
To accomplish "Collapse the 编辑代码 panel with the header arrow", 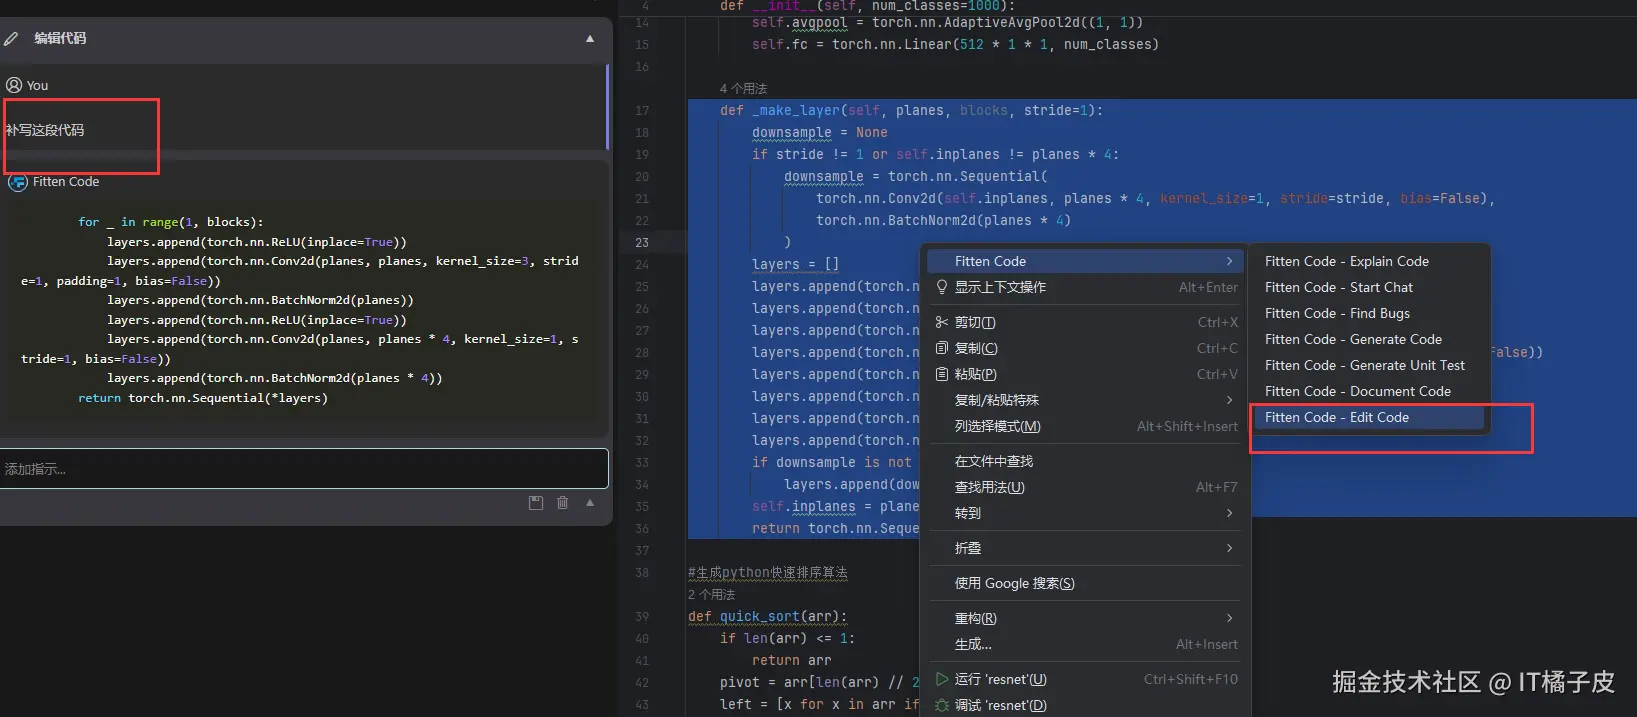I will click(x=590, y=38).
